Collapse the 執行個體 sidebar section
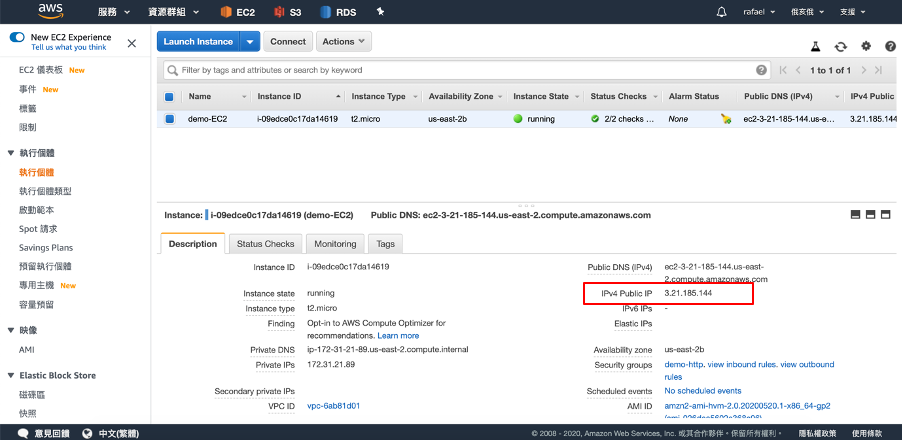 click(x=10, y=153)
